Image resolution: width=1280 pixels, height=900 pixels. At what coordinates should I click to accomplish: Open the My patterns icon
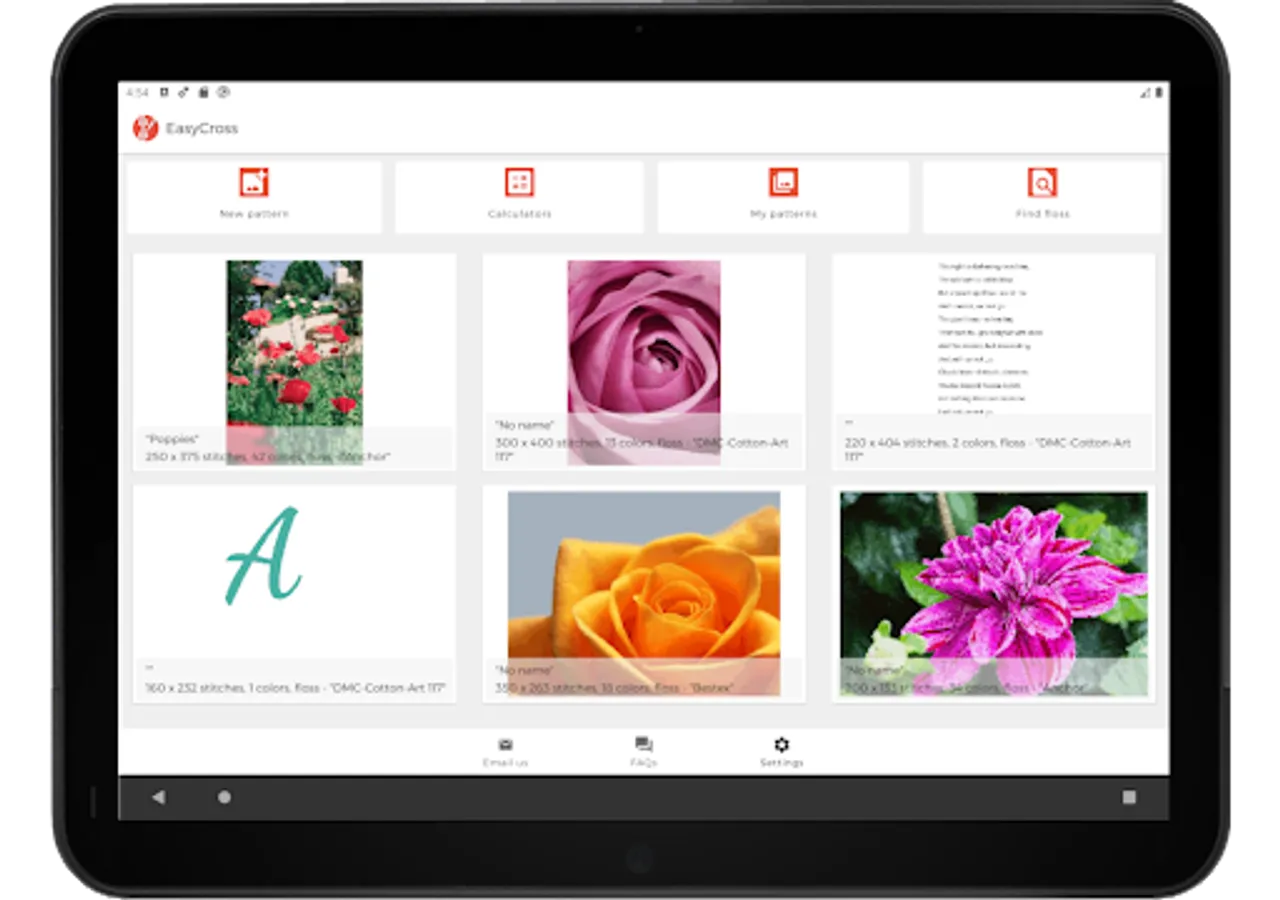pyautogui.click(x=783, y=182)
